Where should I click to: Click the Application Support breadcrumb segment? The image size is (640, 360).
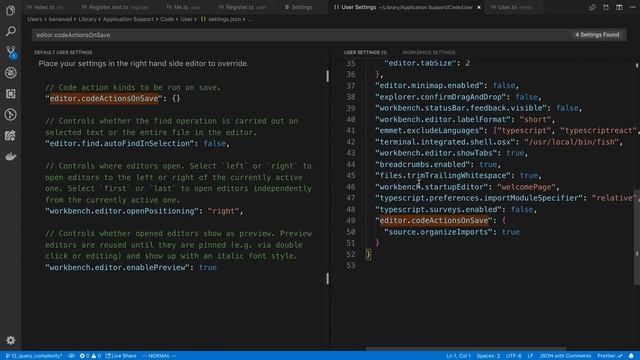pos(128,19)
